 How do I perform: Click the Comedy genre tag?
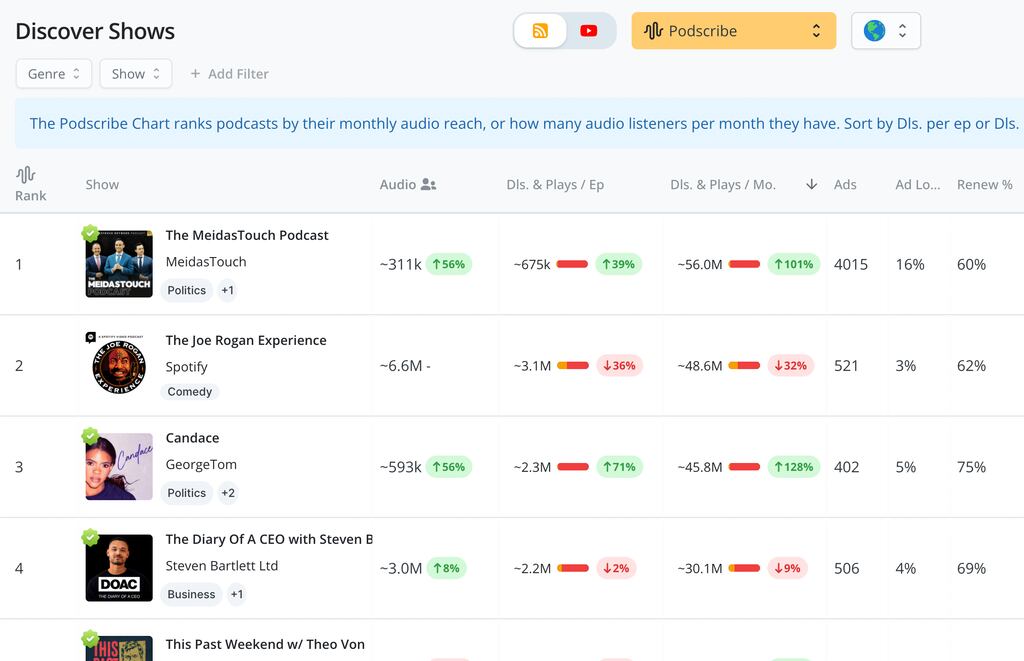pyautogui.click(x=190, y=392)
